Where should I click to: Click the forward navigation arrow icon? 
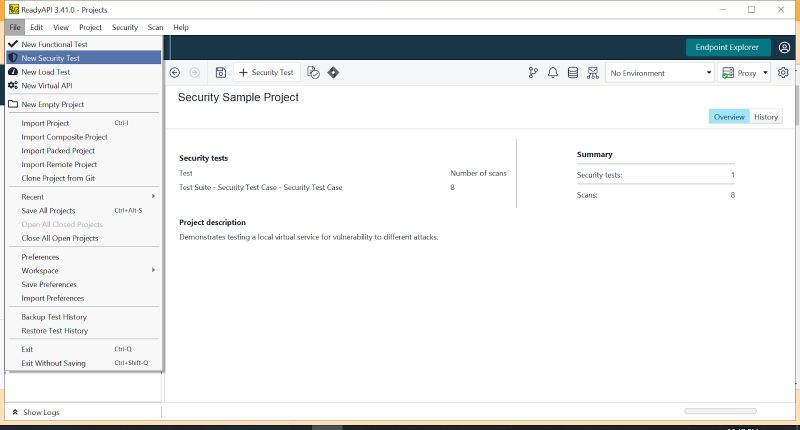click(194, 72)
